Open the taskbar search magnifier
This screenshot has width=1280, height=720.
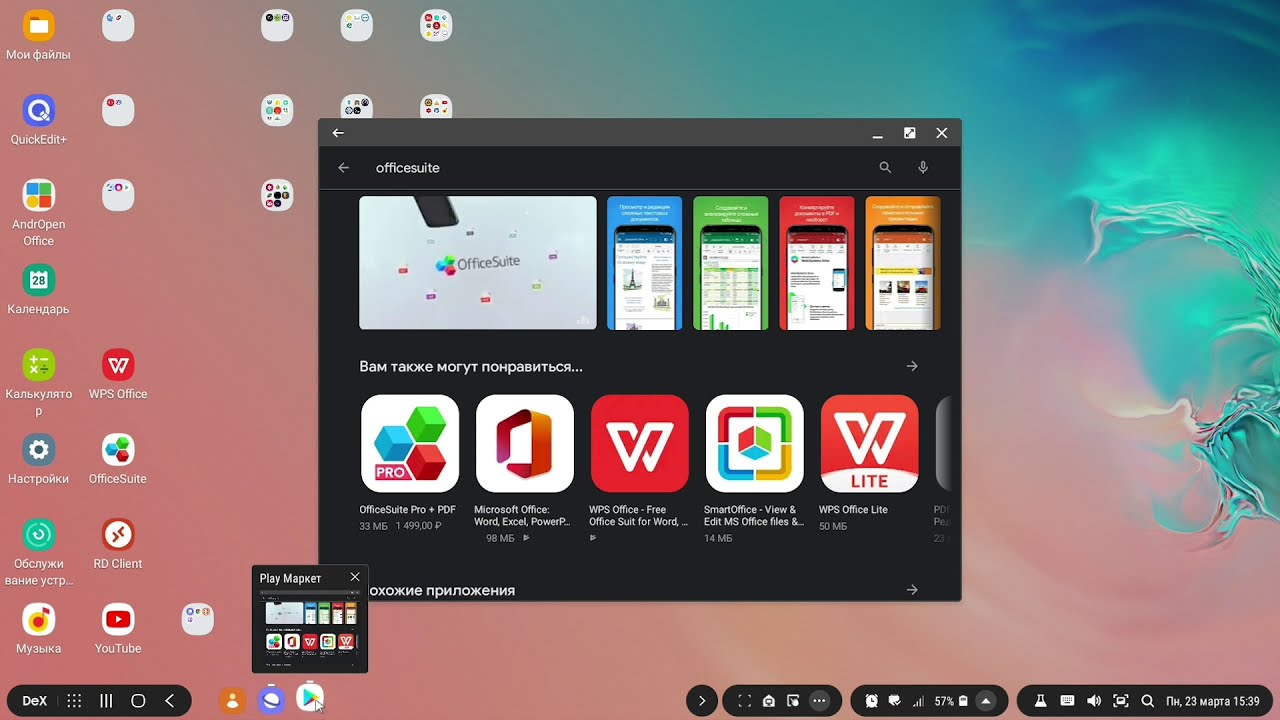[1148, 701]
